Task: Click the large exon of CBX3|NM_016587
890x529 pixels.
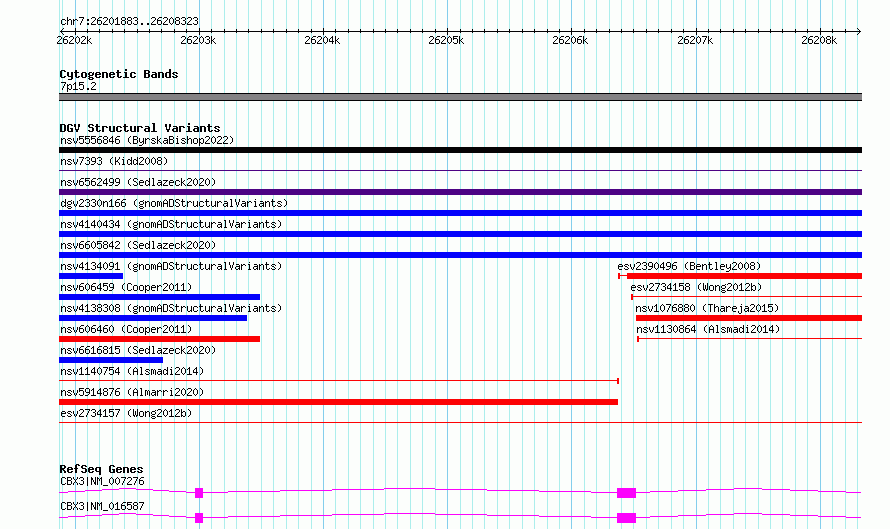Action: [x=627, y=518]
